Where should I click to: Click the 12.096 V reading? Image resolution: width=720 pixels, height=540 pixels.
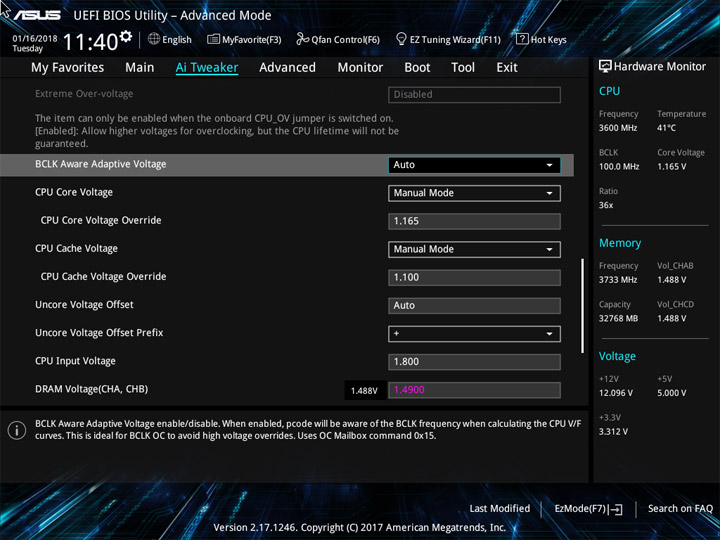click(616, 393)
